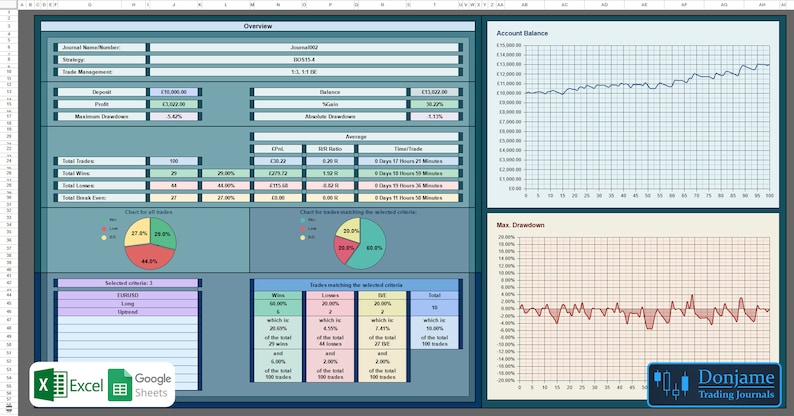Click the Deposit label cell

(102, 92)
